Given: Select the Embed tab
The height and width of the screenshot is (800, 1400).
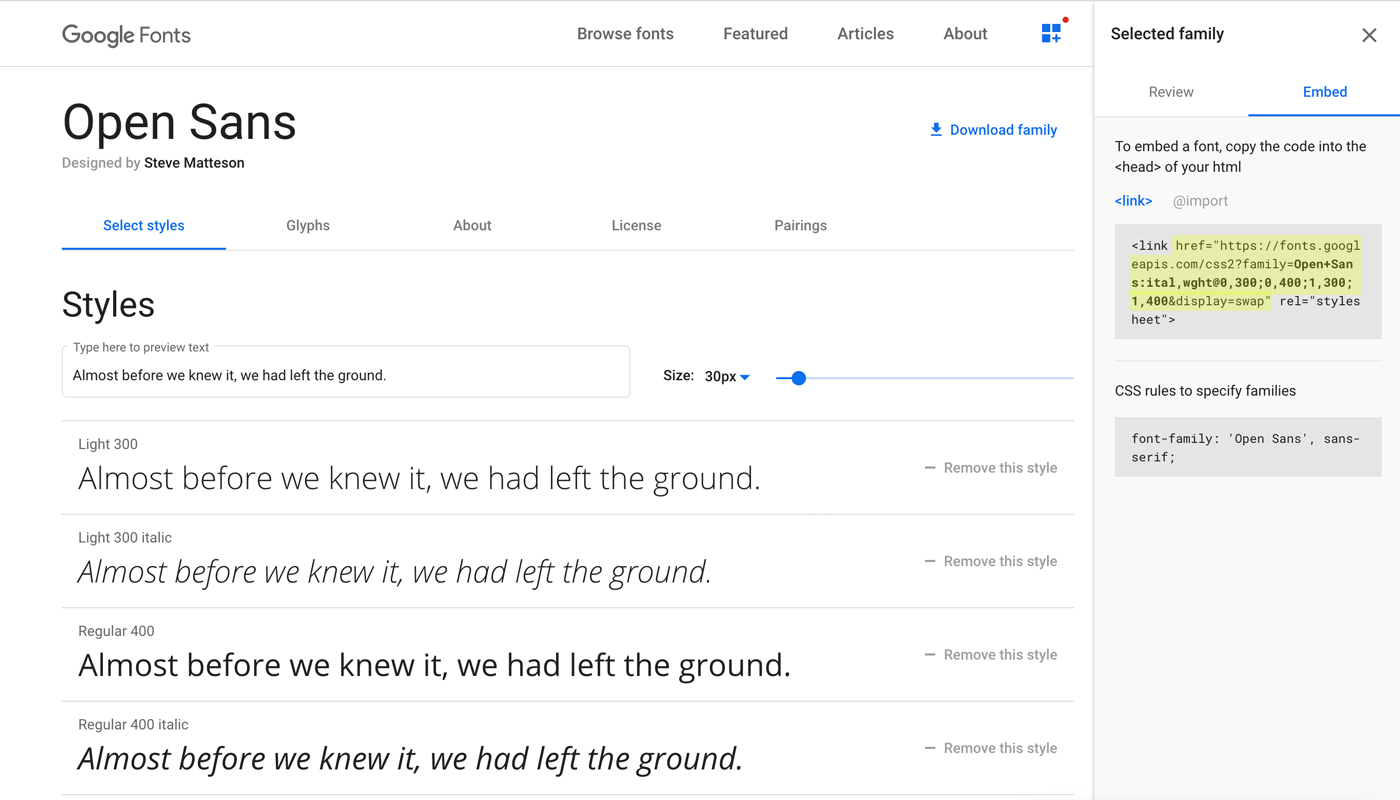Looking at the screenshot, I should (1325, 92).
